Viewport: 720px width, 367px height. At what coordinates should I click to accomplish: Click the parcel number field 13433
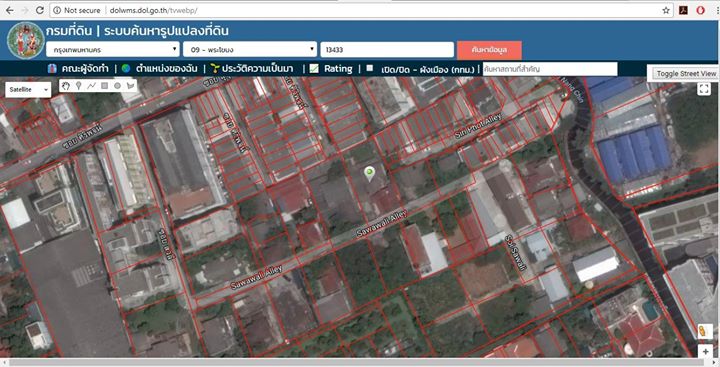[x=387, y=50]
